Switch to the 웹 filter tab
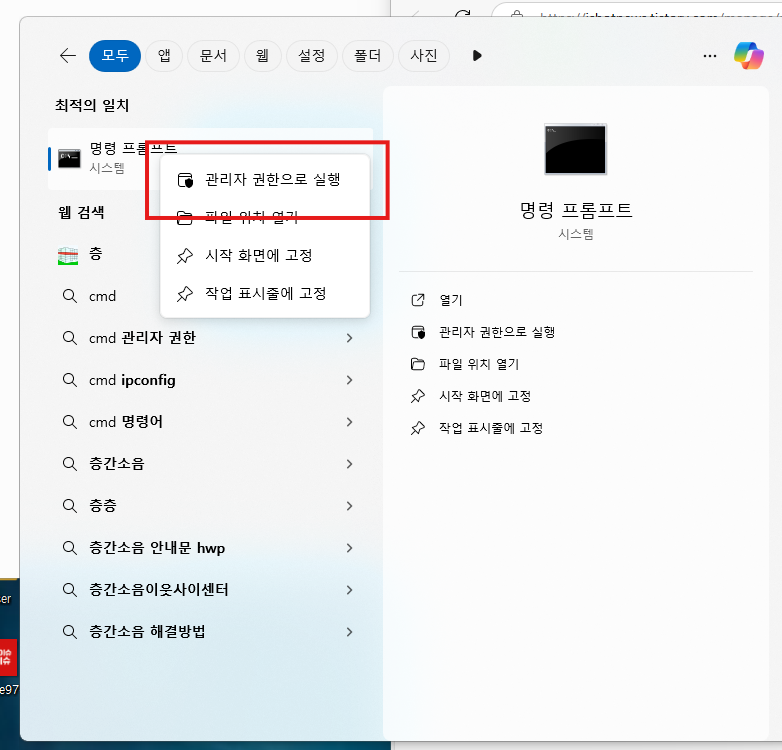Image resolution: width=782 pixels, height=750 pixels. 262,56
